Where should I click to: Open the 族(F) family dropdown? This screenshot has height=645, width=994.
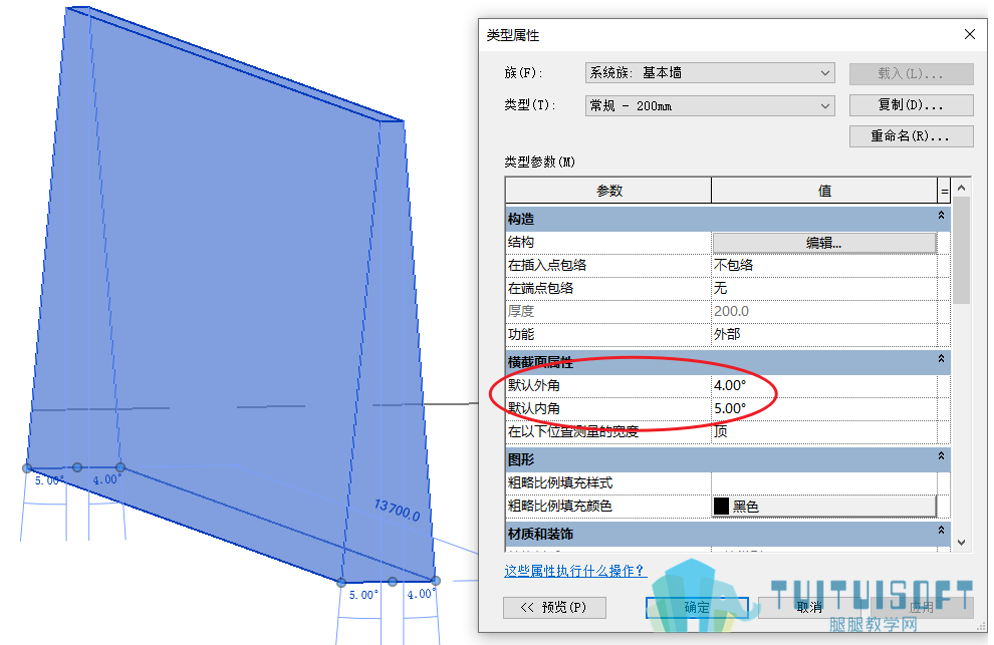click(x=709, y=73)
